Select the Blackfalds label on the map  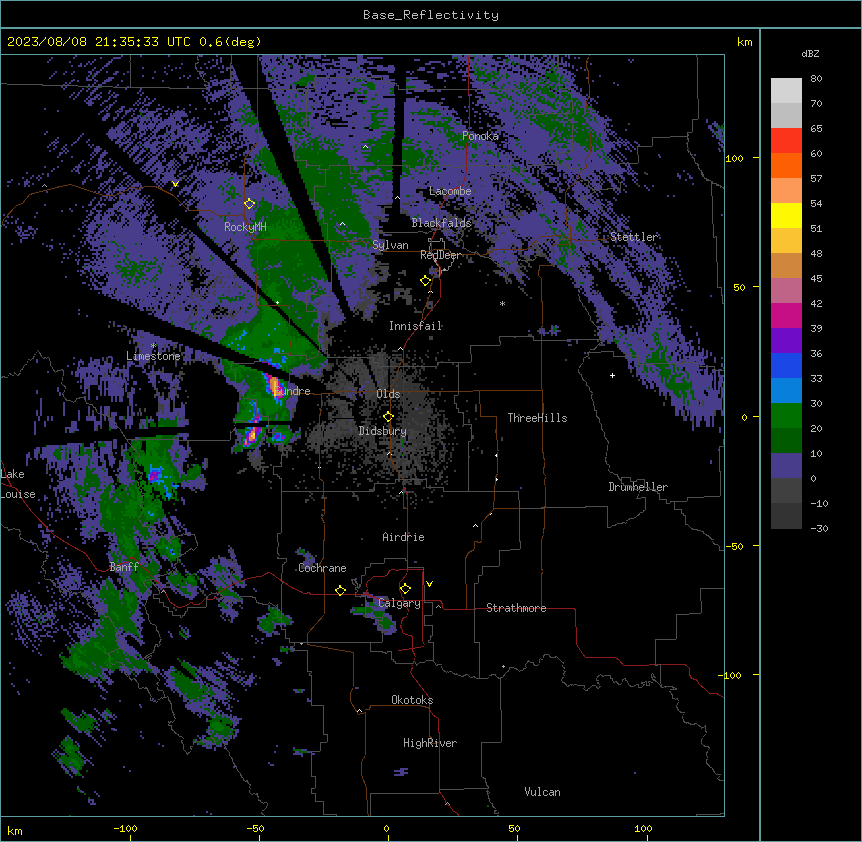tap(441, 223)
